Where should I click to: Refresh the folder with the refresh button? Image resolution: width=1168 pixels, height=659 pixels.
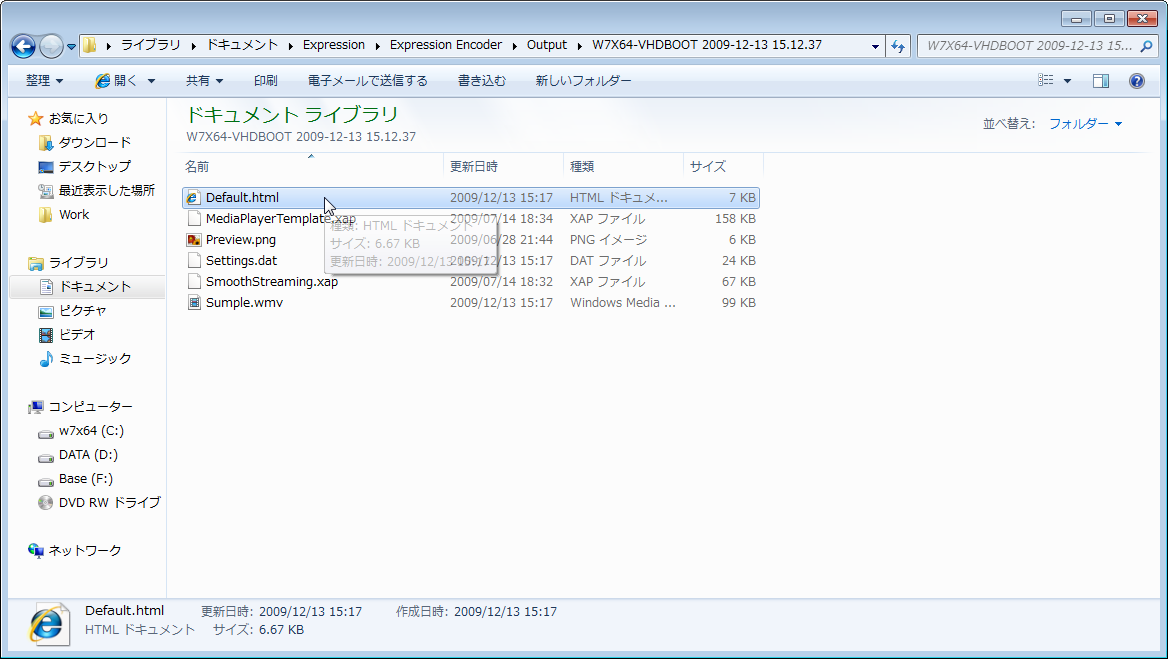898,46
